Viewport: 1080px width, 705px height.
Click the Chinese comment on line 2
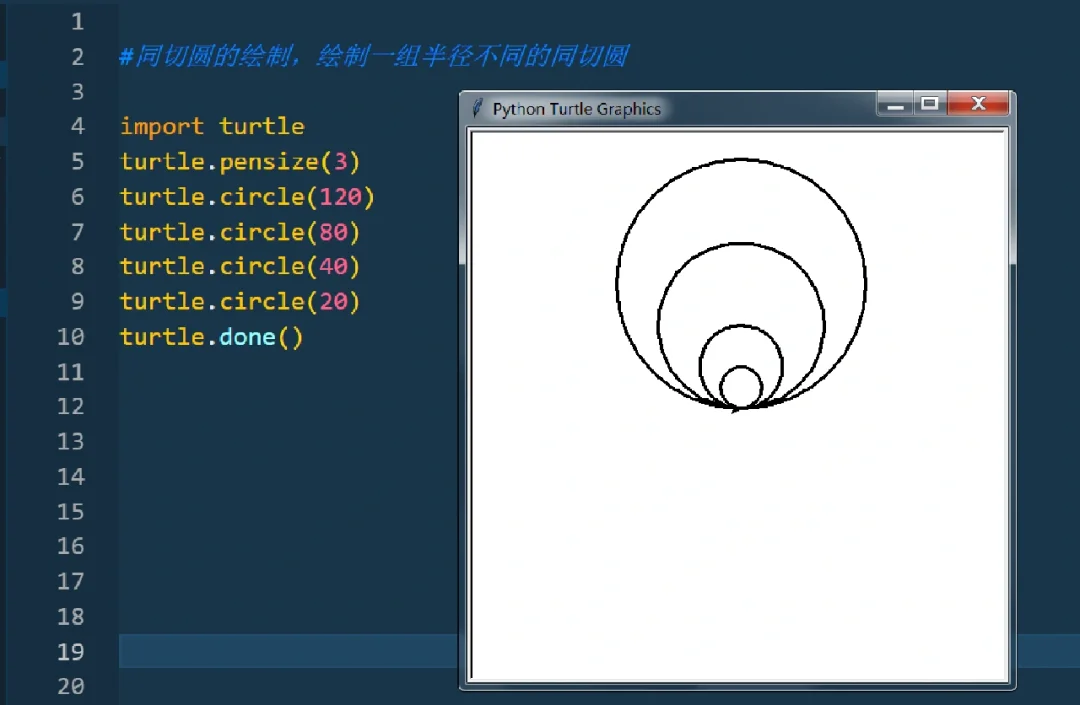point(373,56)
